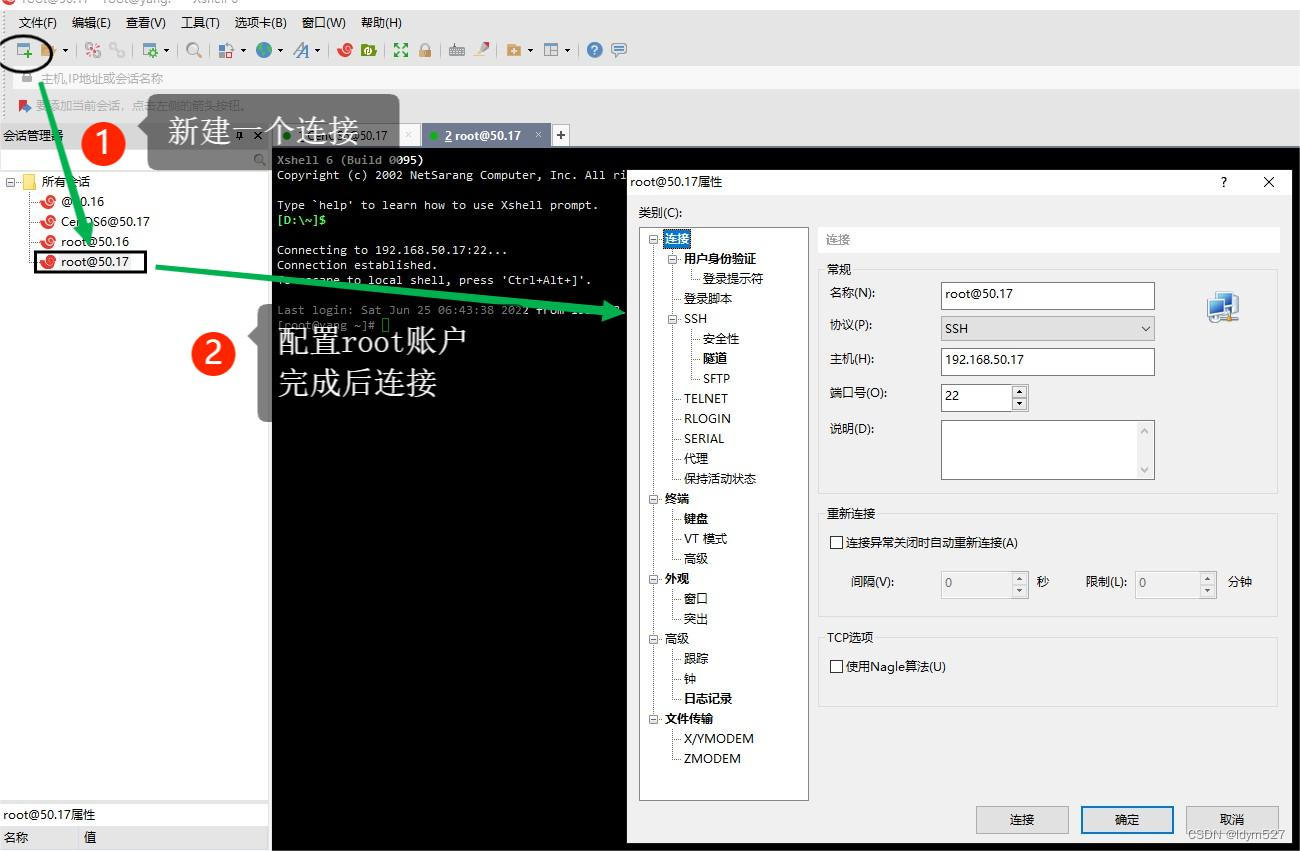1300x851 pixels.
Task: Open the 工具(T) menu
Action: pos(200,22)
